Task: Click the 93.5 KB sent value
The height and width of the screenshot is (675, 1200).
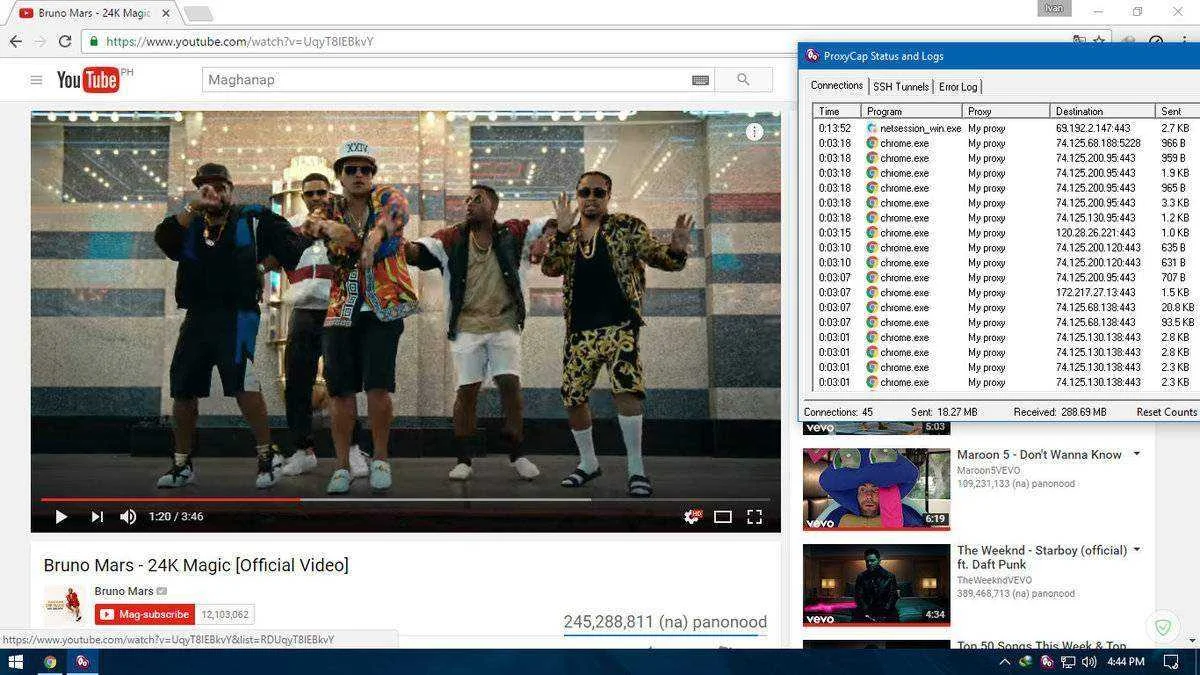Action: tap(1176, 323)
